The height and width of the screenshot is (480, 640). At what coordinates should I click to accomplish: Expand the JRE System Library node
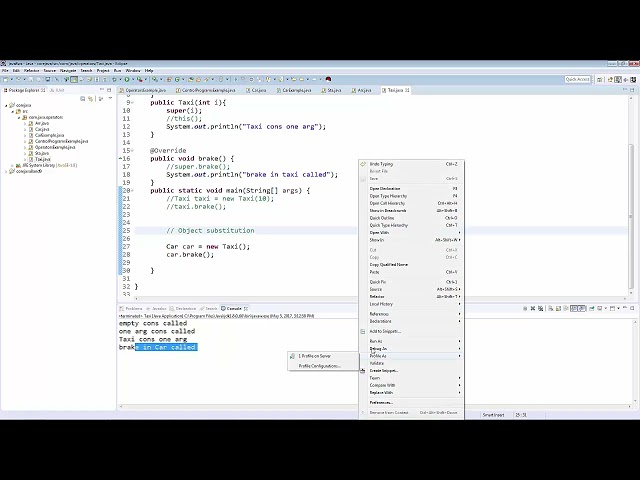pyautogui.click(x=13, y=165)
